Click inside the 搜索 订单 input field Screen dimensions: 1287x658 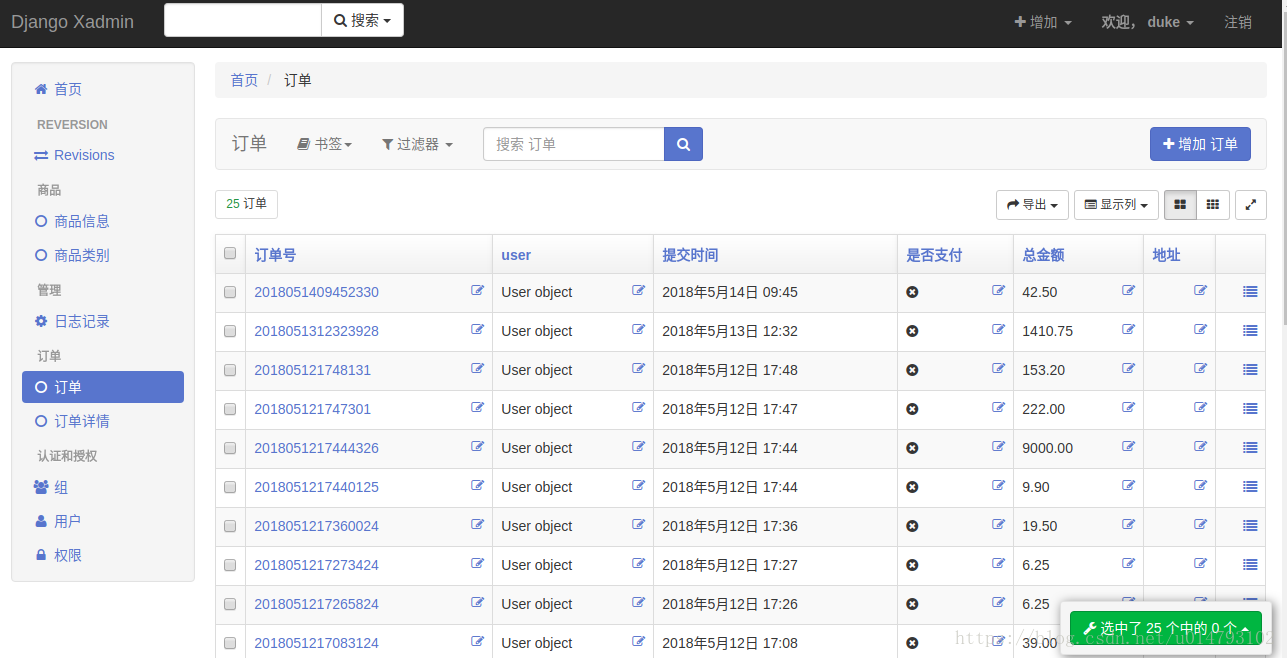pyautogui.click(x=572, y=144)
